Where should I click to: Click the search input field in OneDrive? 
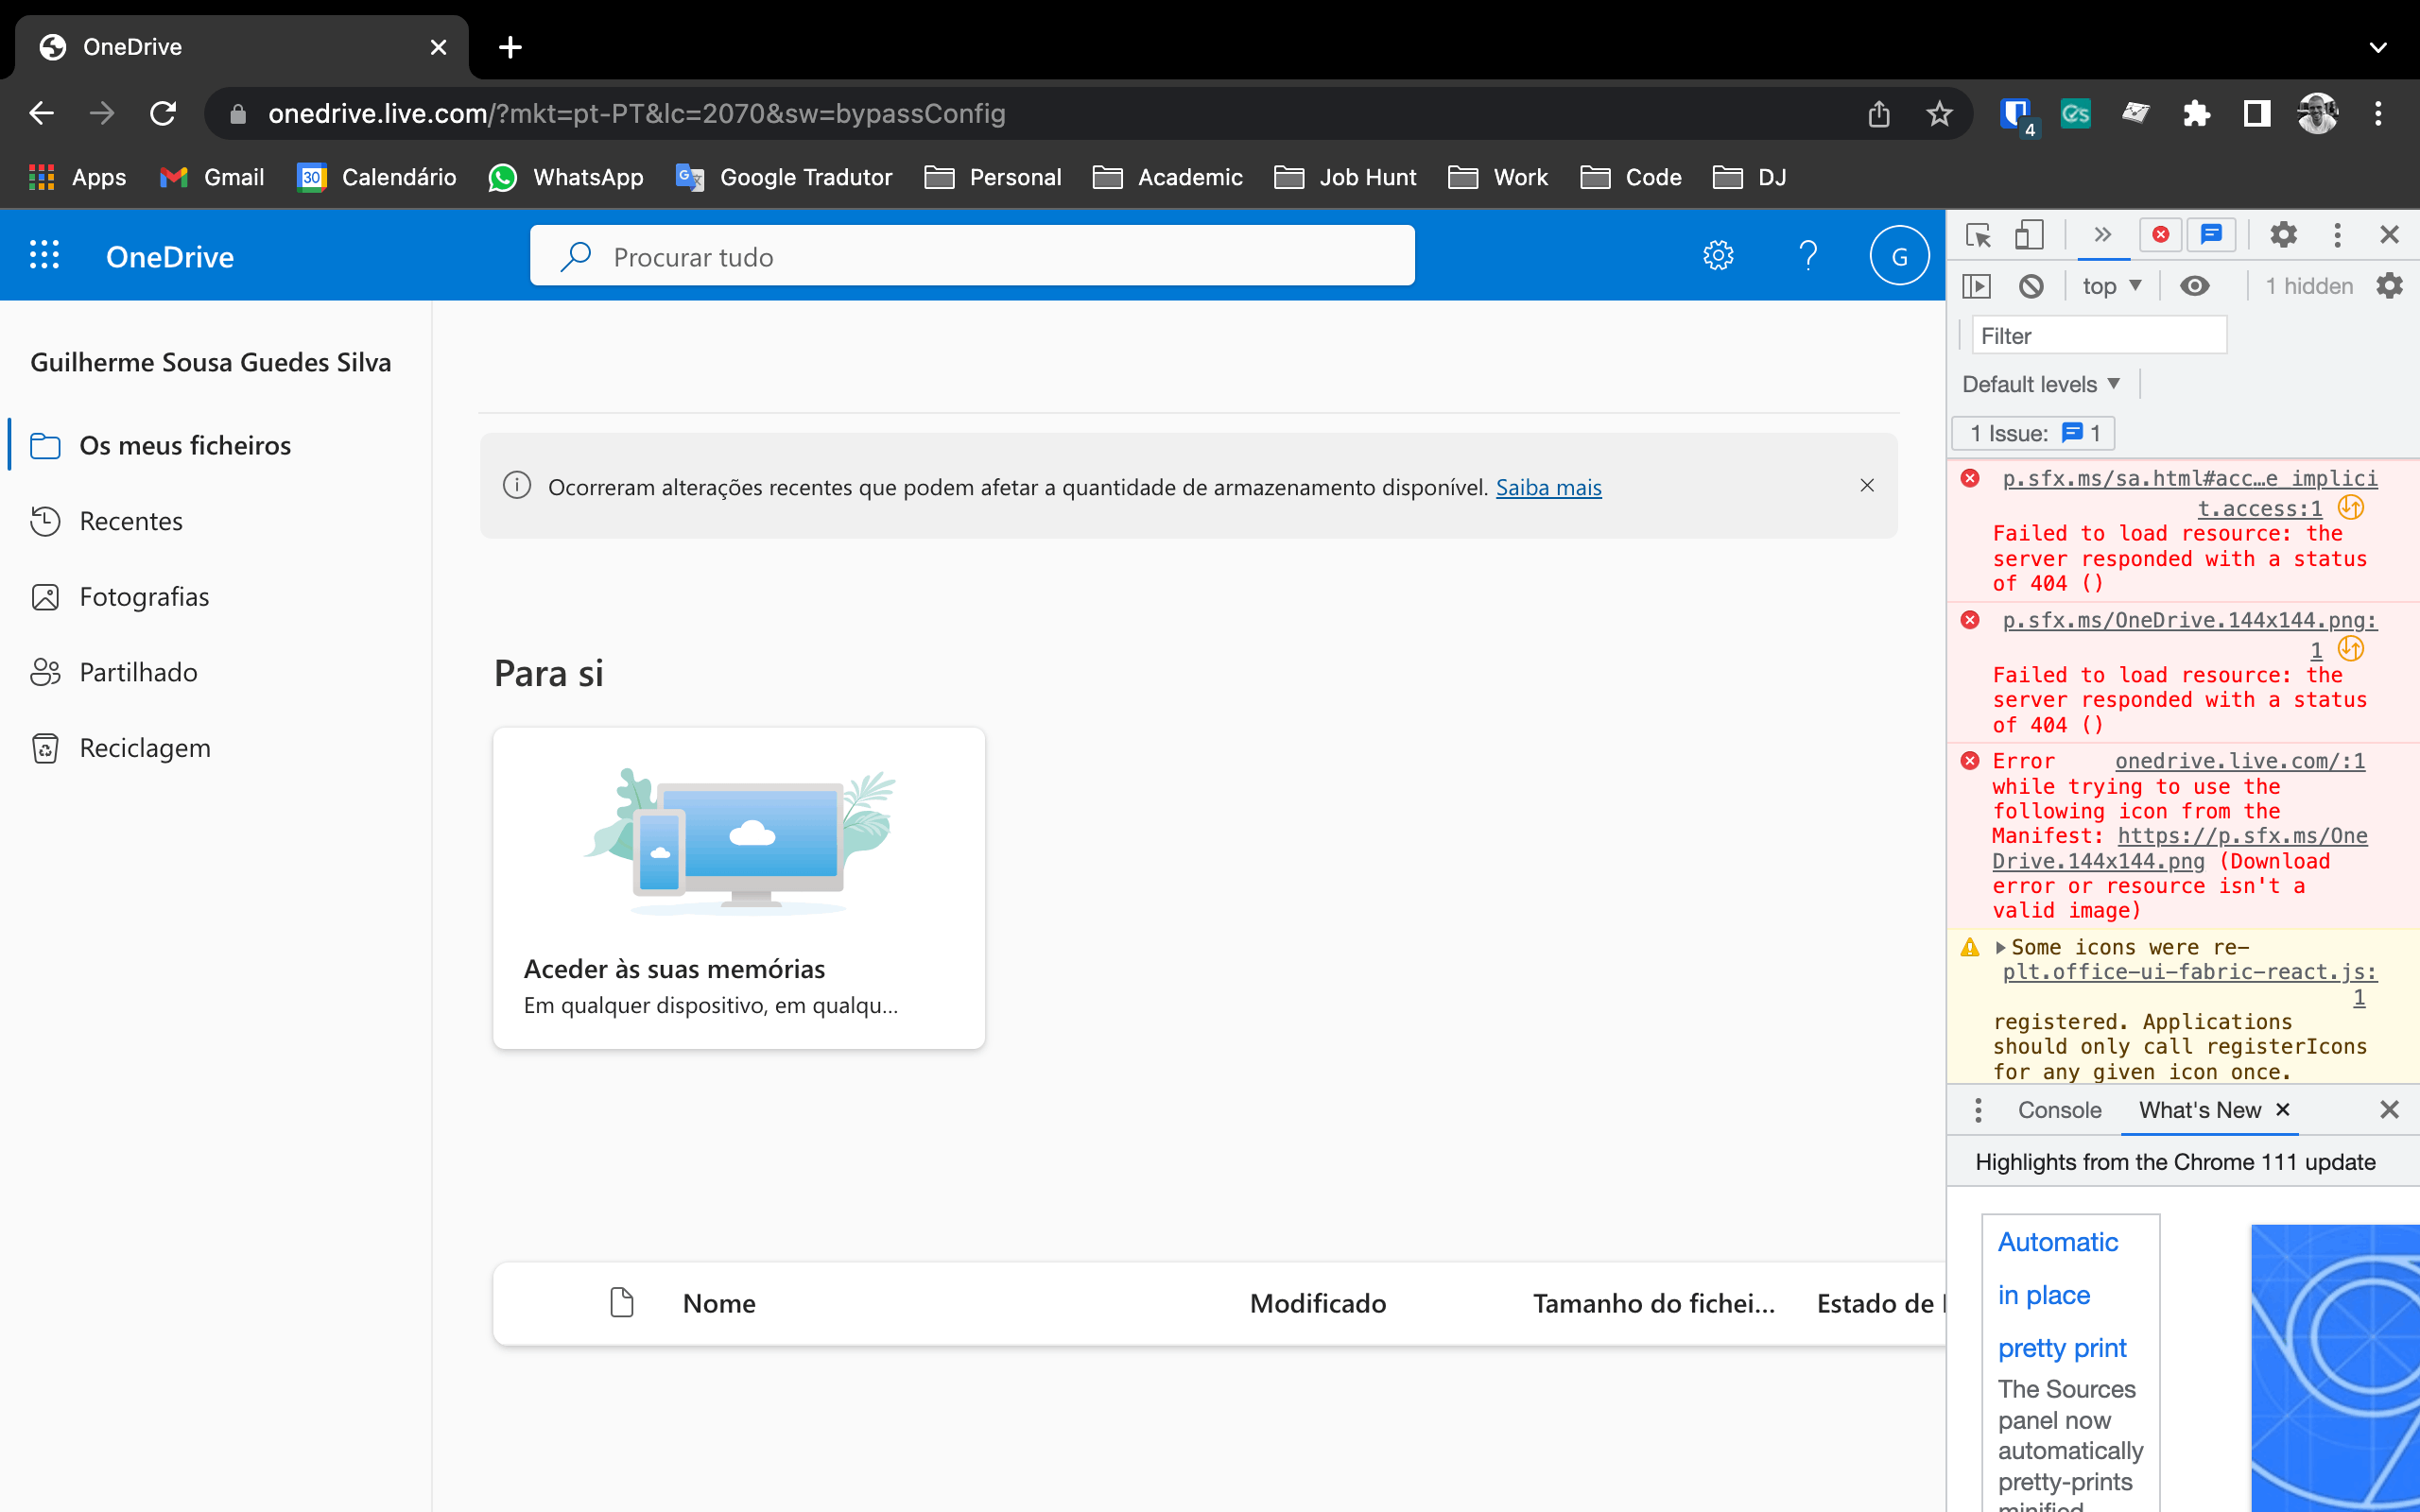[x=974, y=254]
